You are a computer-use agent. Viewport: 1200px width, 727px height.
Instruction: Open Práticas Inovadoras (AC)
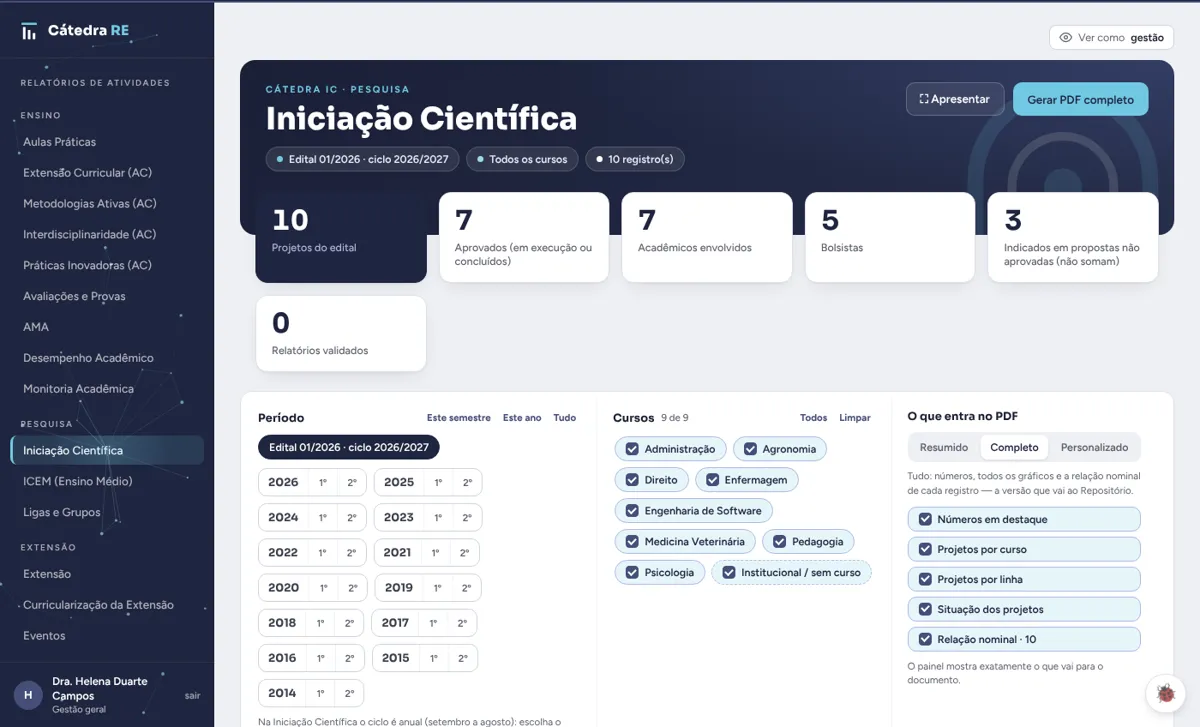point(107,265)
